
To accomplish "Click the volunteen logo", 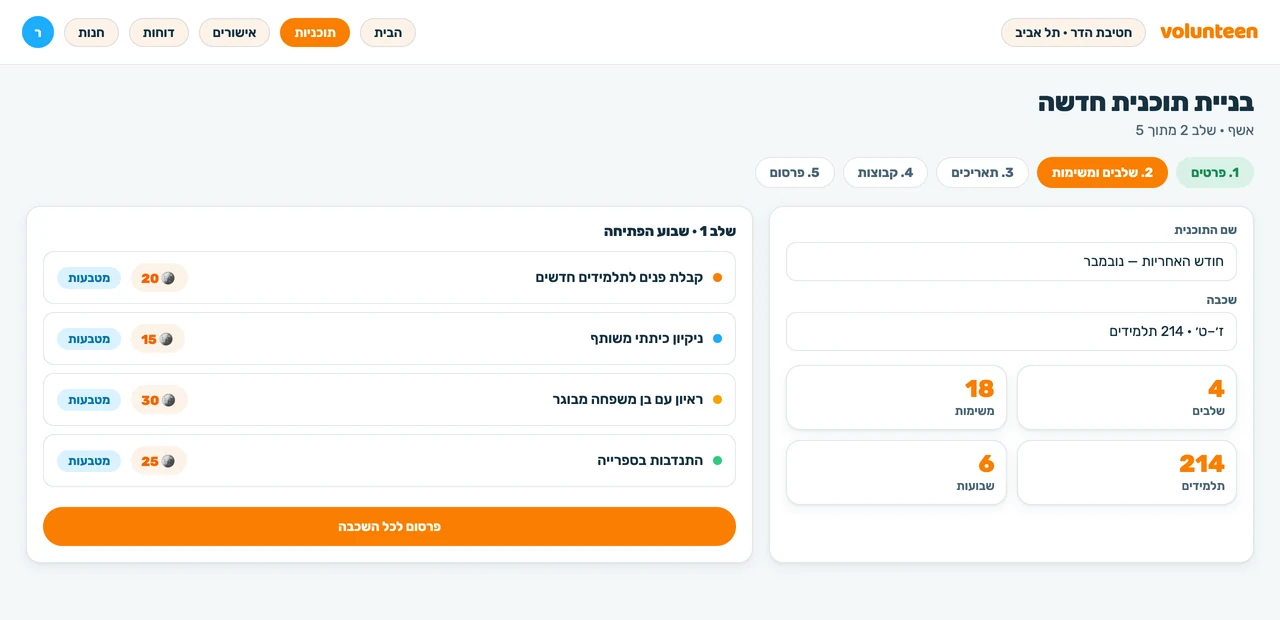I will click(x=1209, y=32).
